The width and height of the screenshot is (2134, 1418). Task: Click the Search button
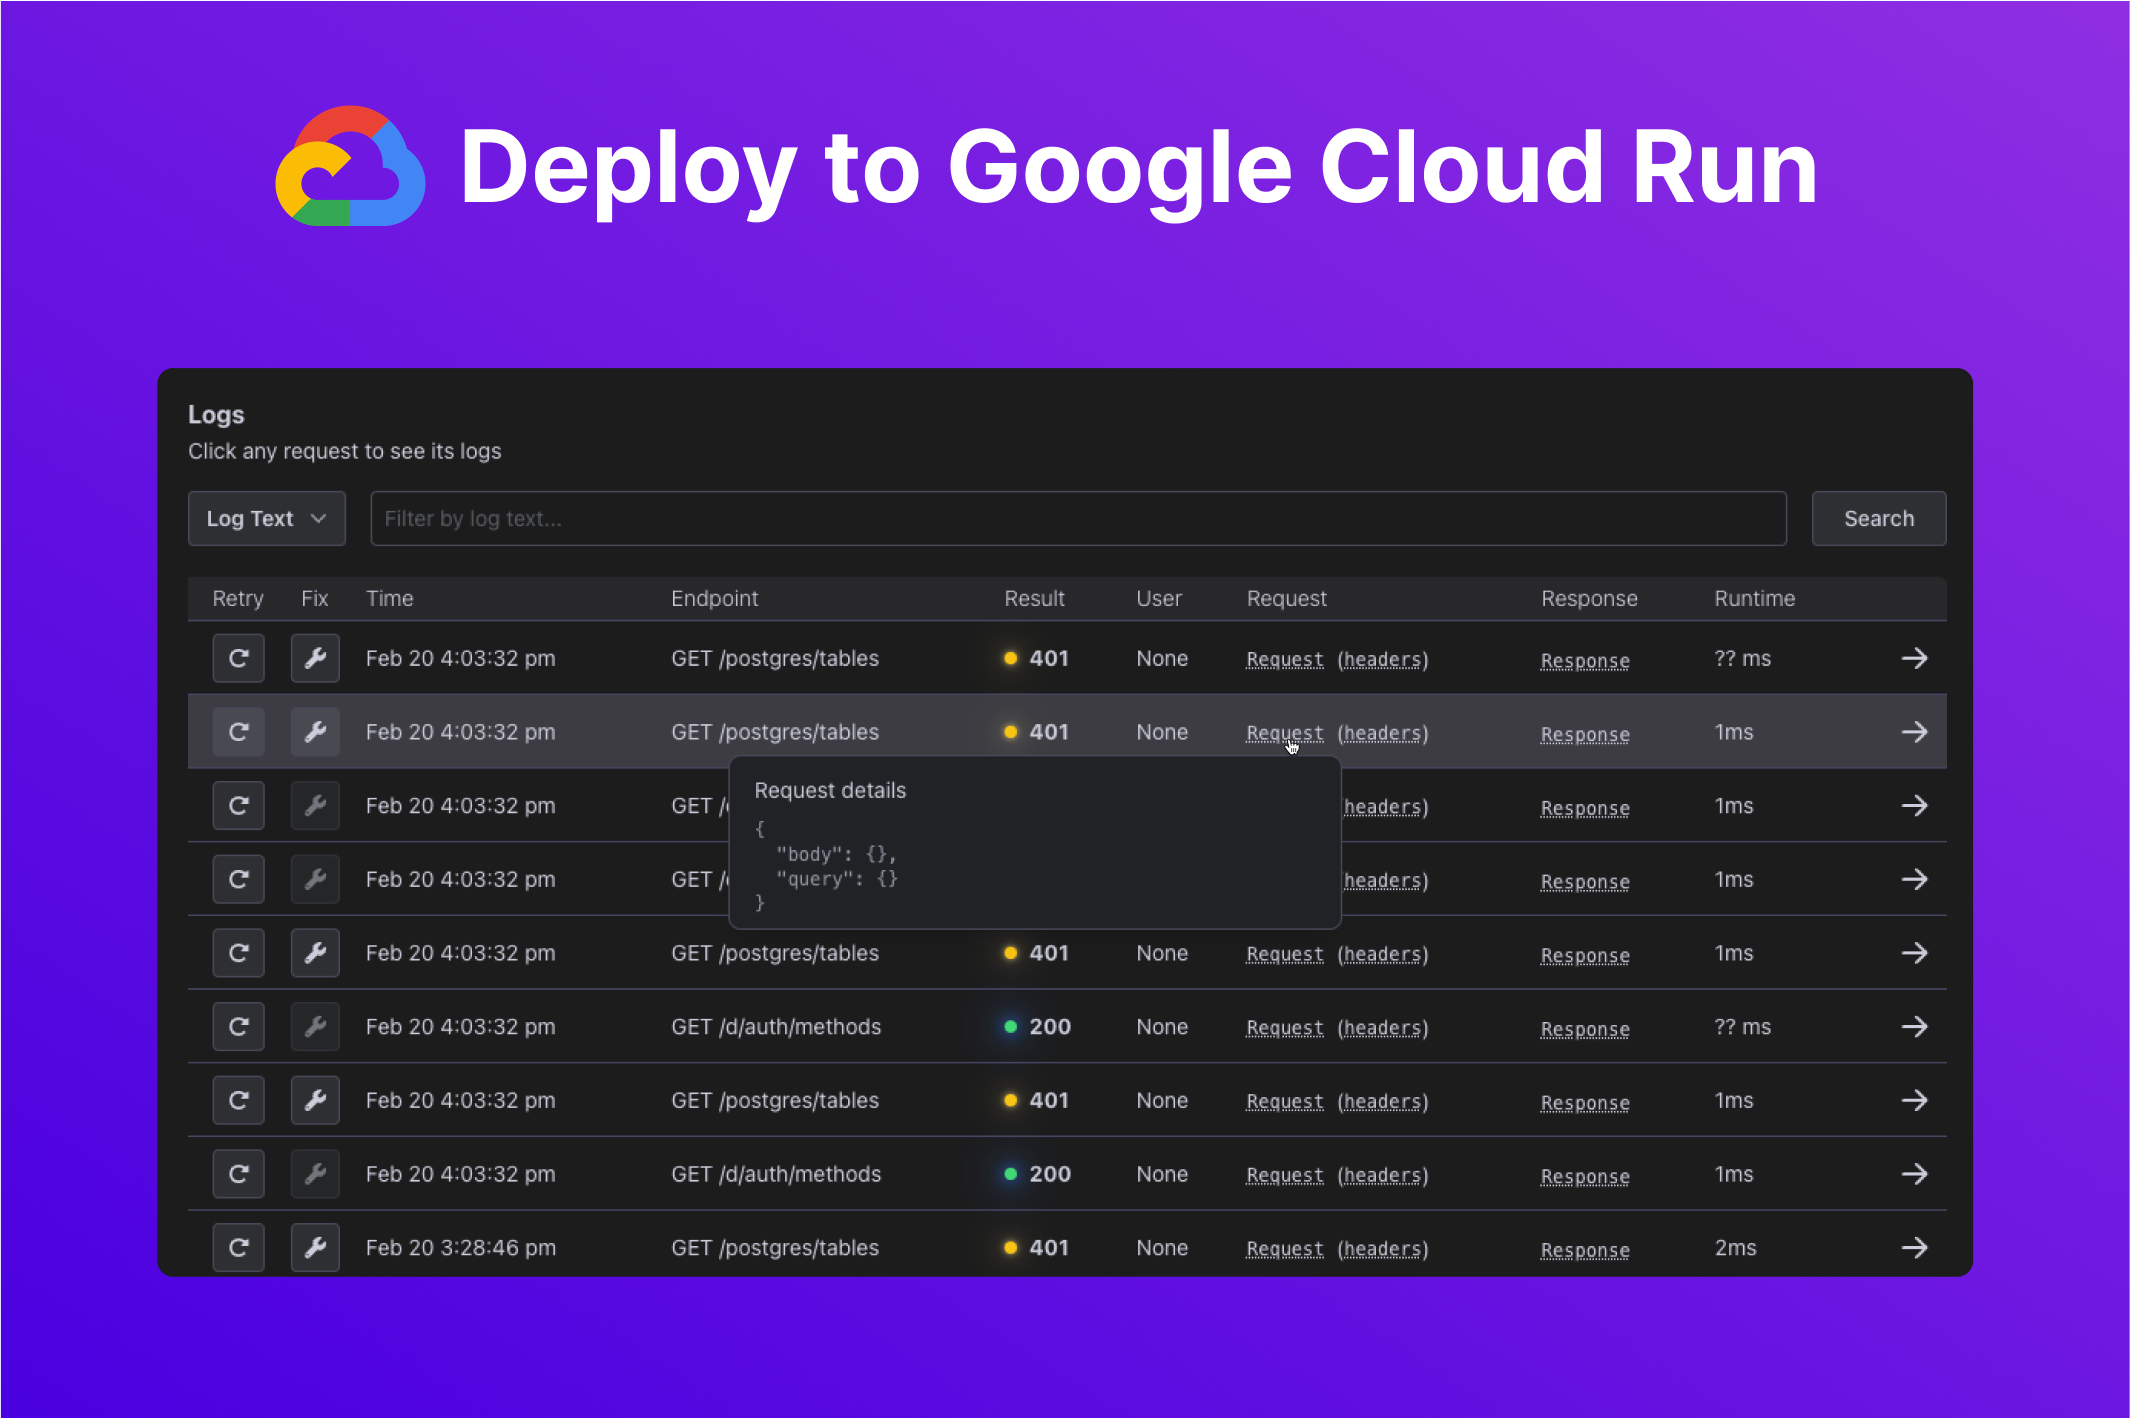[1878, 518]
